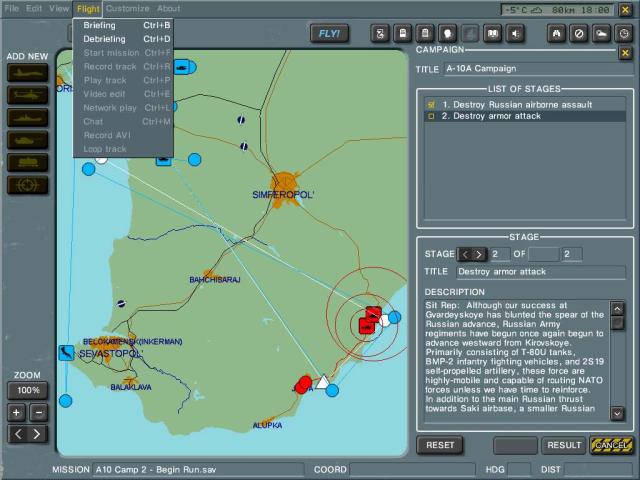
Task: Reset map zoom to 100%
Action: [28, 390]
